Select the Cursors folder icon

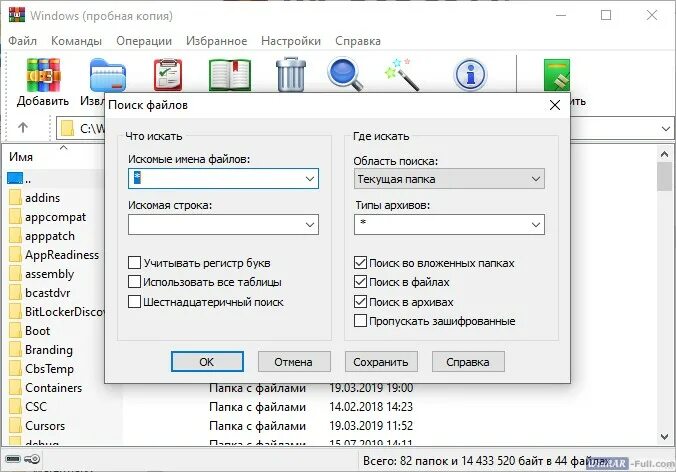tap(15, 425)
